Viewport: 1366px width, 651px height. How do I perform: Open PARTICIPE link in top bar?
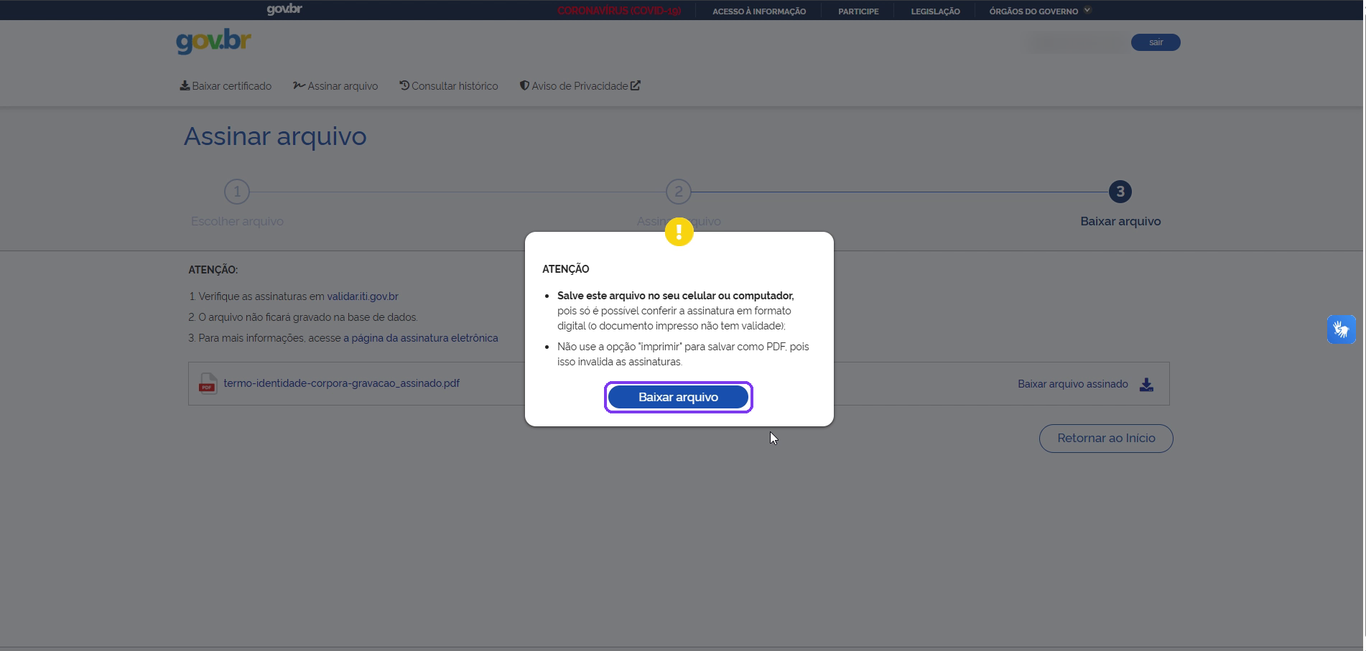(x=858, y=11)
